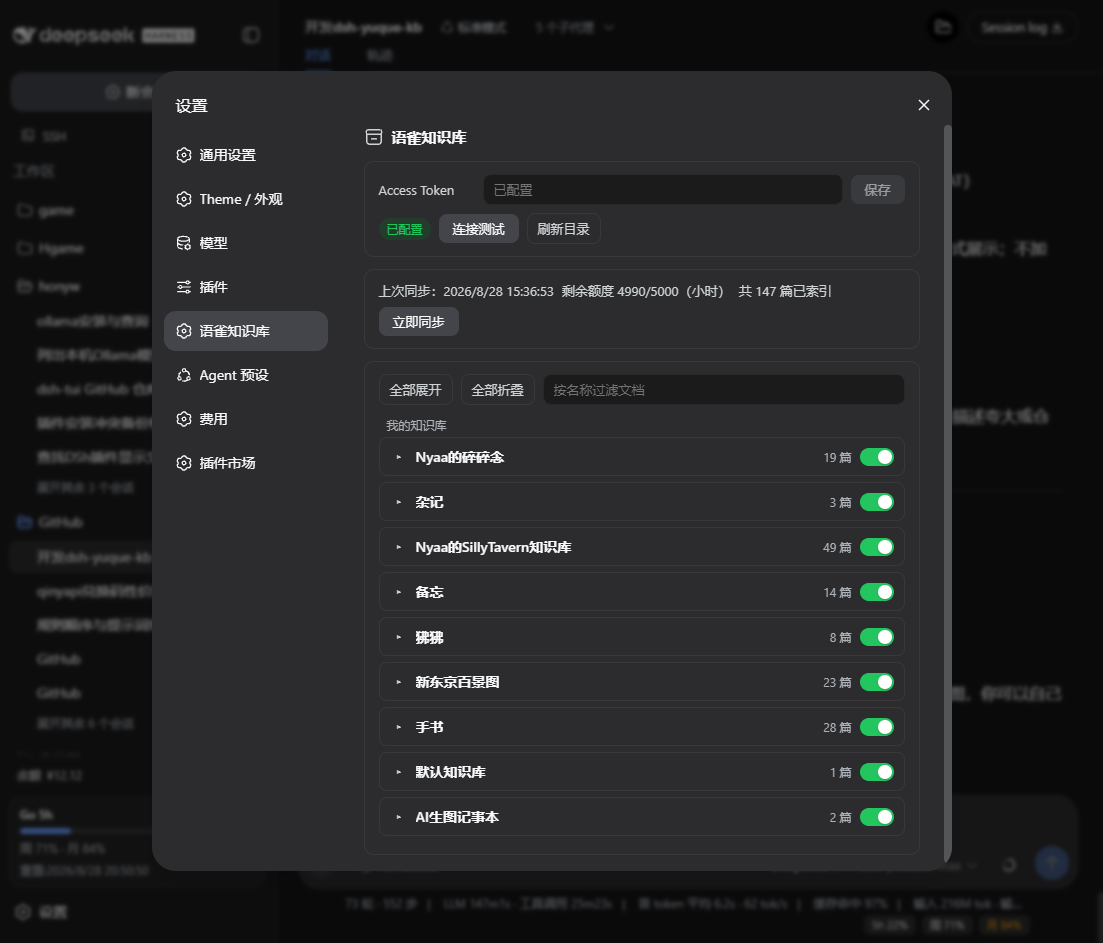This screenshot has height=943, width=1103.
Task: Click the background sidebar collapse icon
Action: [x=251, y=35]
